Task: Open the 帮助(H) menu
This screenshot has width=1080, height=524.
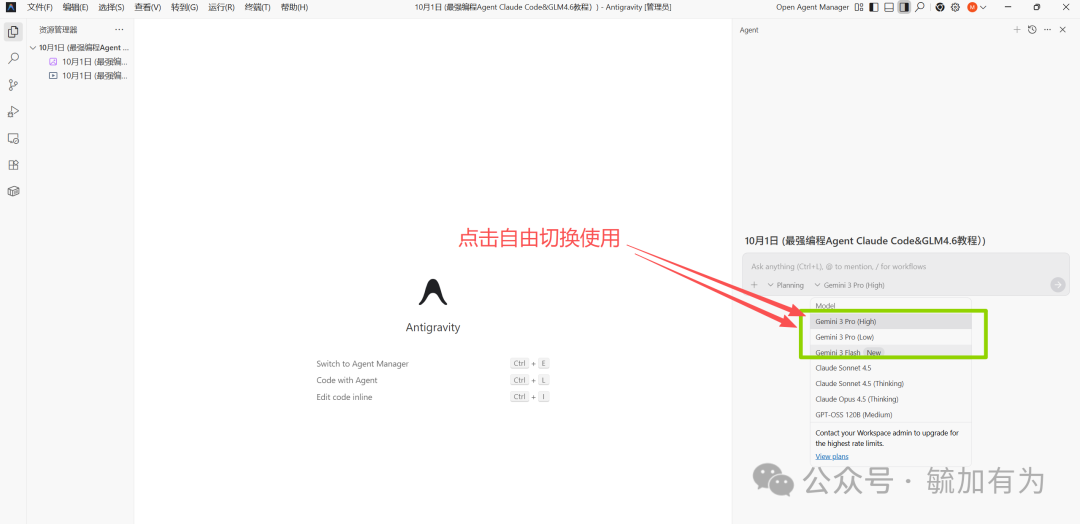Action: (295, 7)
